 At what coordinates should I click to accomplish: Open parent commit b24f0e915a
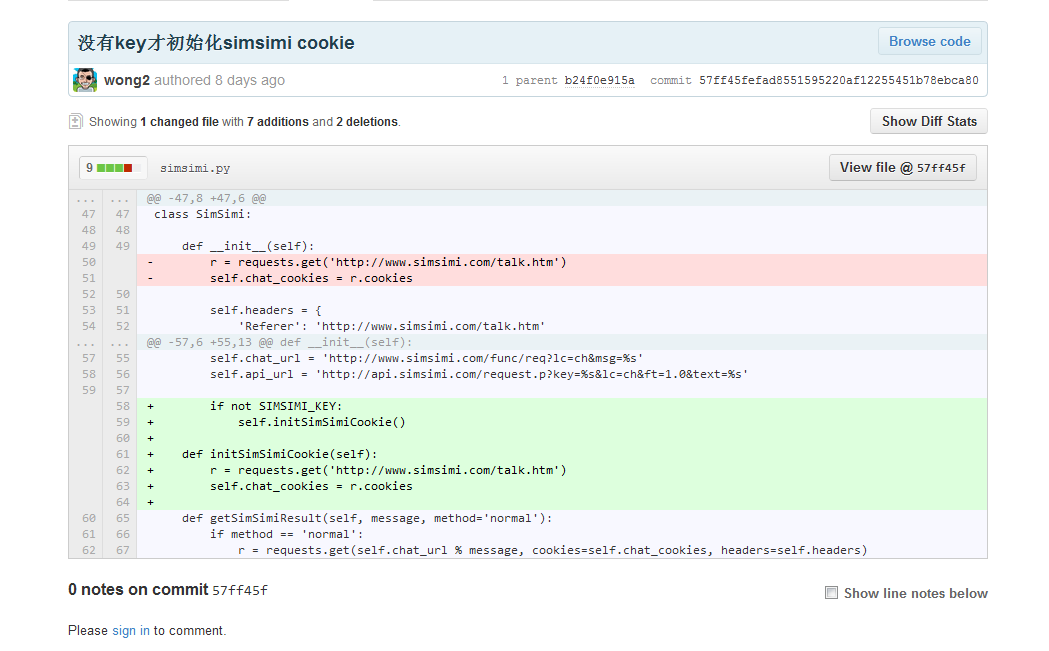click(x=599, y=81)
